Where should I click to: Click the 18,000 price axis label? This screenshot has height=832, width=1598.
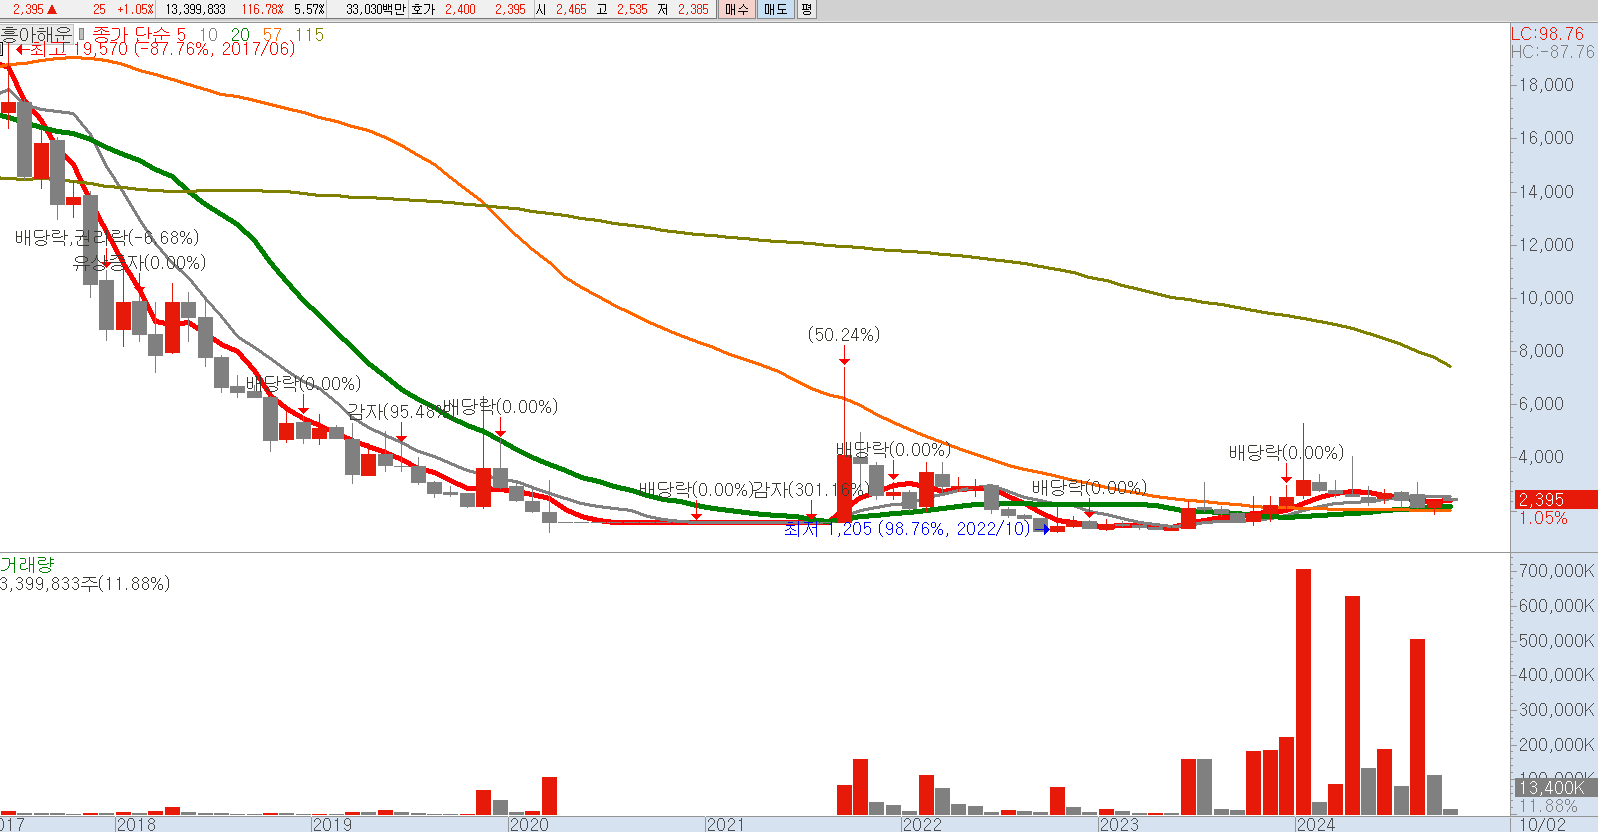pos(1546,85)
